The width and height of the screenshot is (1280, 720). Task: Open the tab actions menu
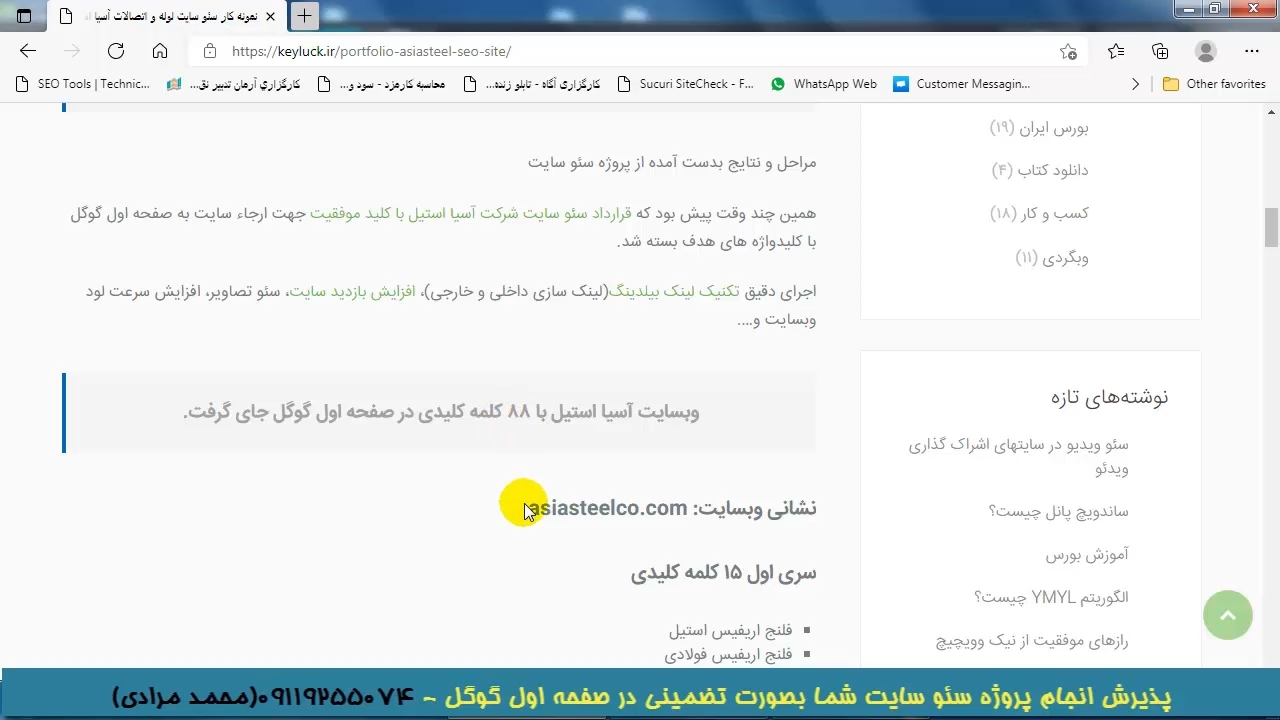pyautogui.click(x=24, y=16)
